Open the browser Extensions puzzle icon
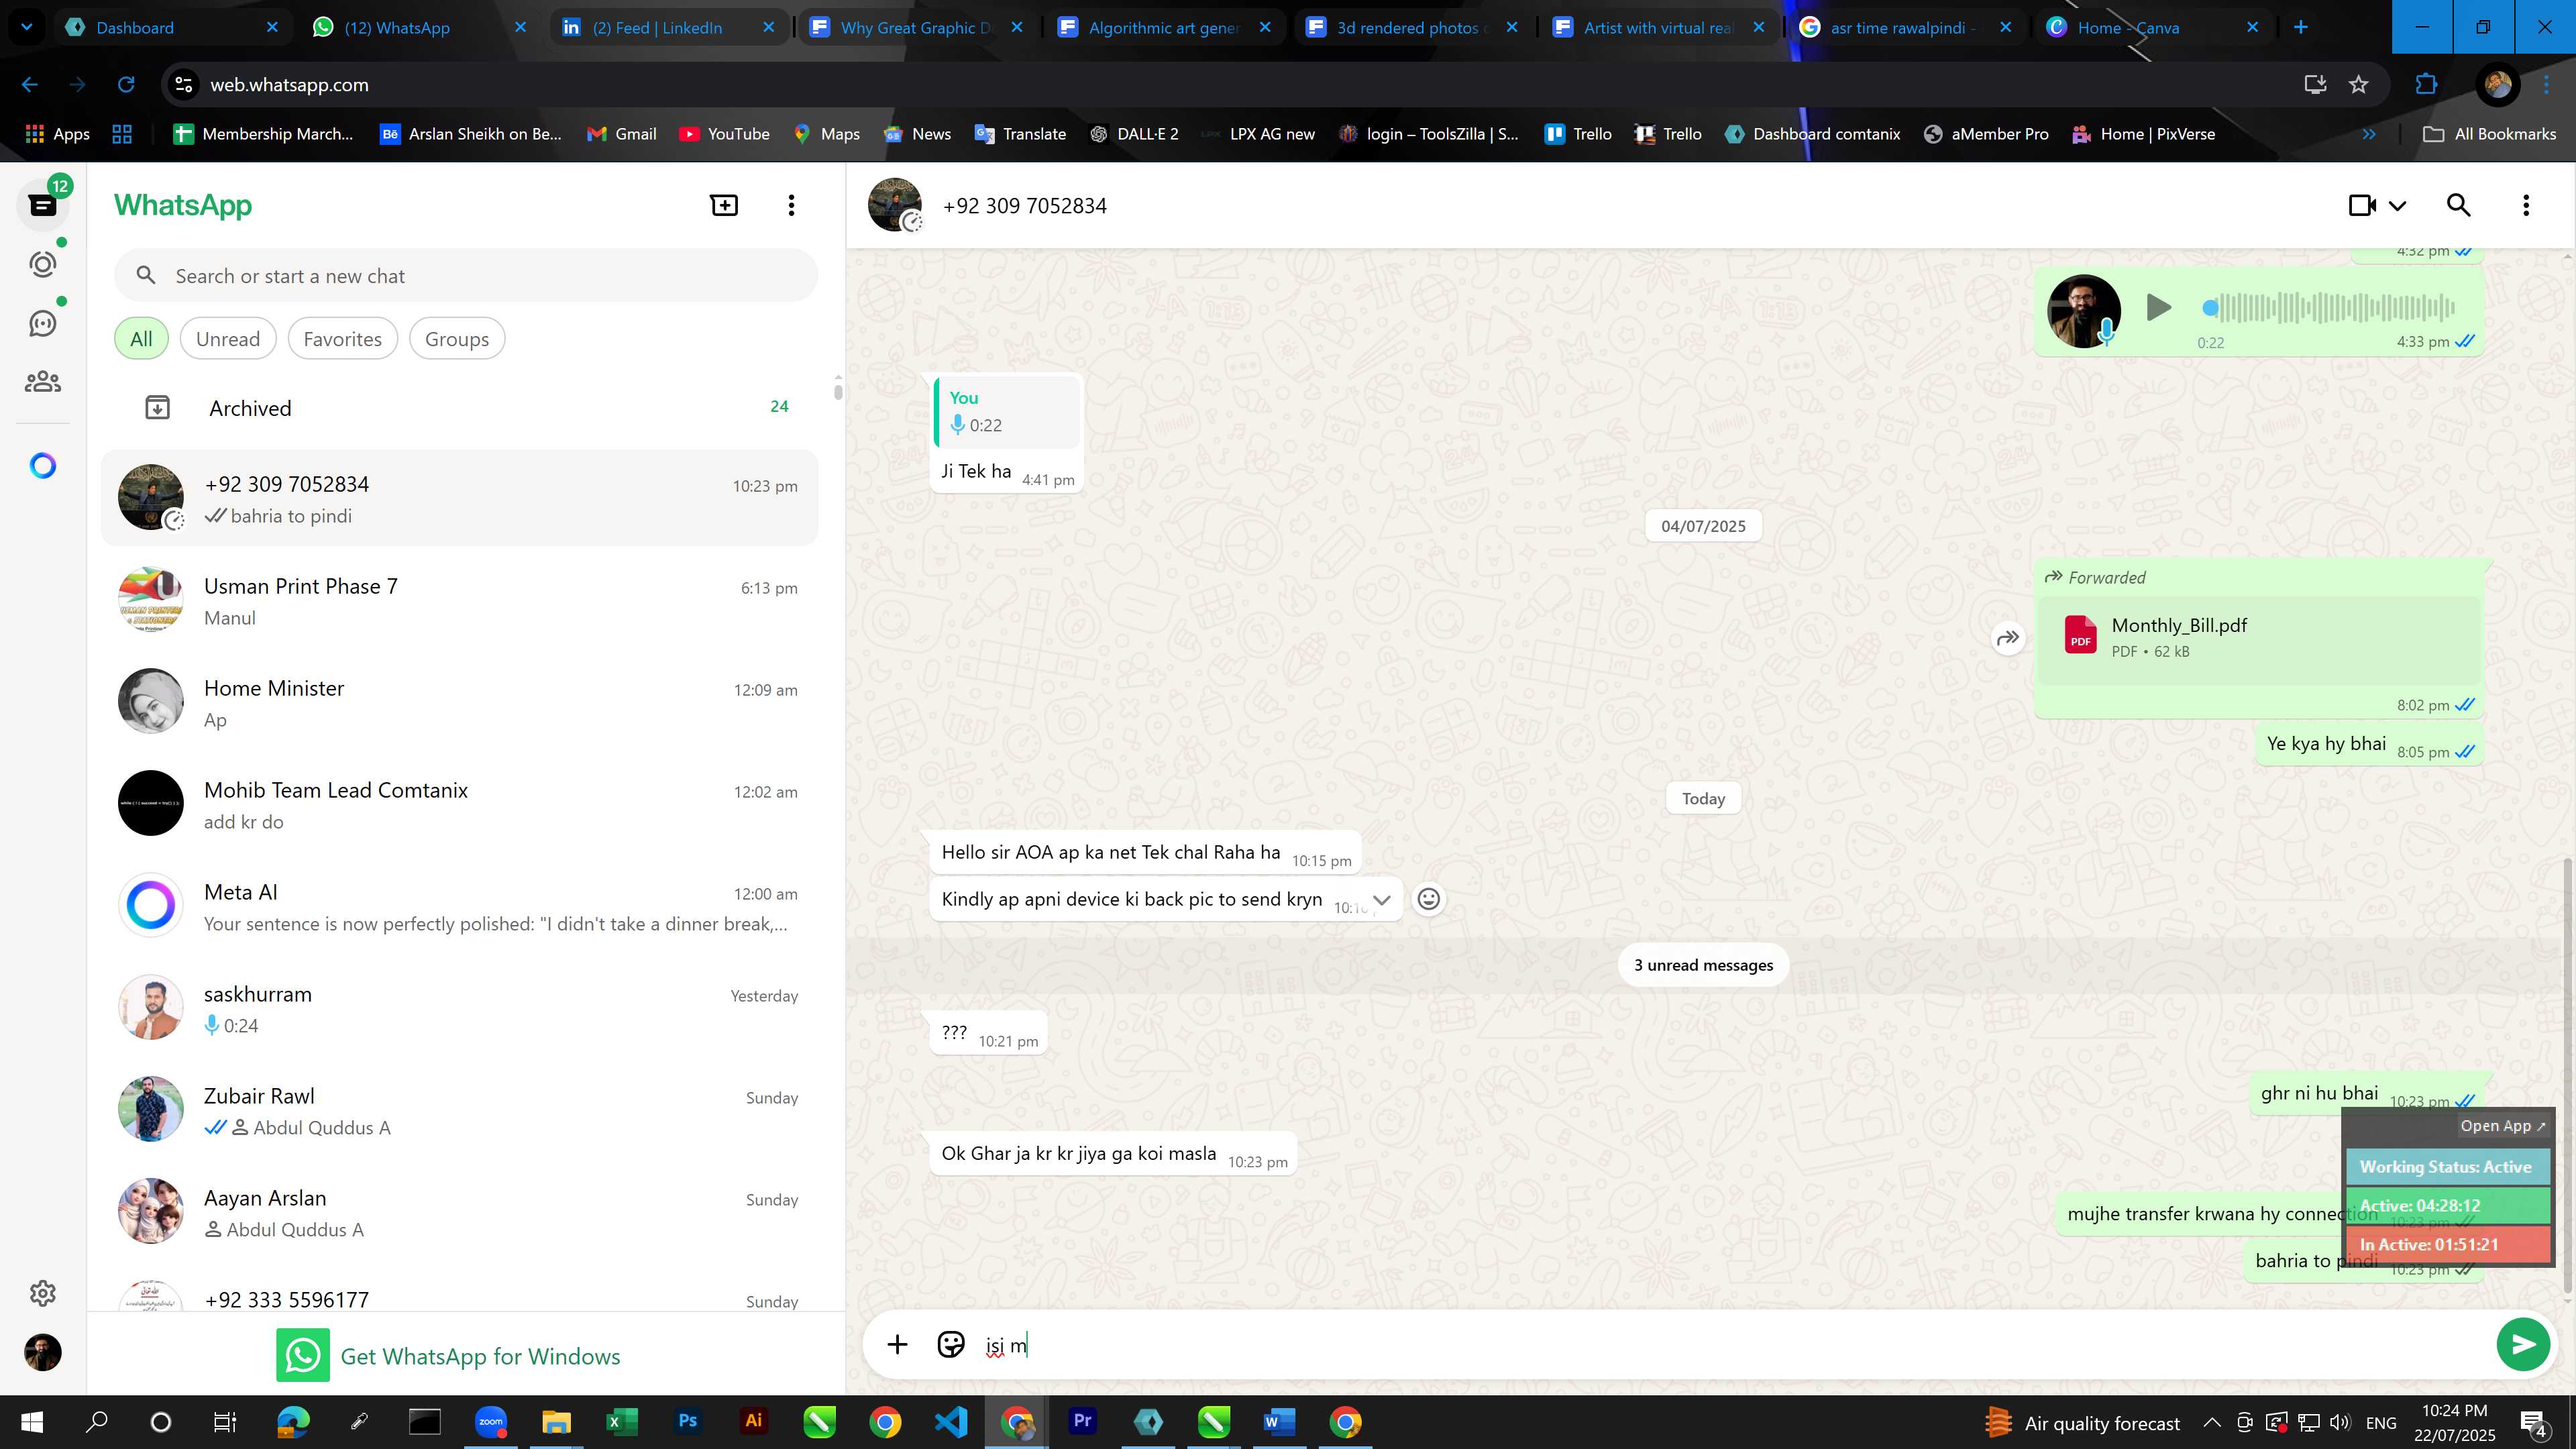The width and height of the screenshot is (2576, 1449). (x=2426, y=85)
